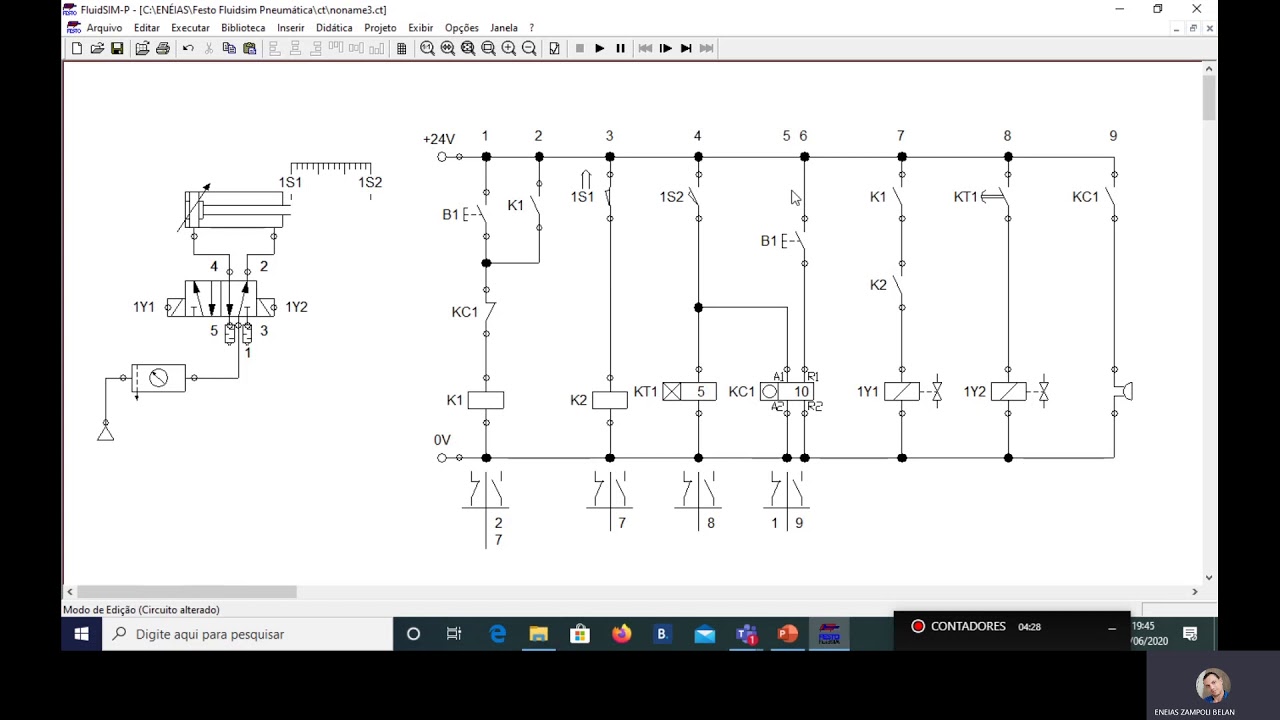Click the Paste toolbar icon
This screenshot has height=720, width=1280.
(250, 48)
